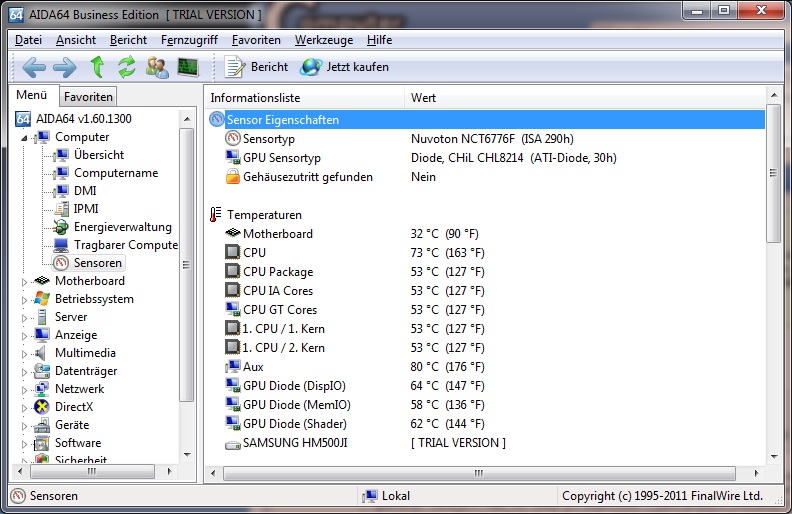This screenshot has width=792, height=514.
Task: Select Übersicht in the tree
Action: 98,155
